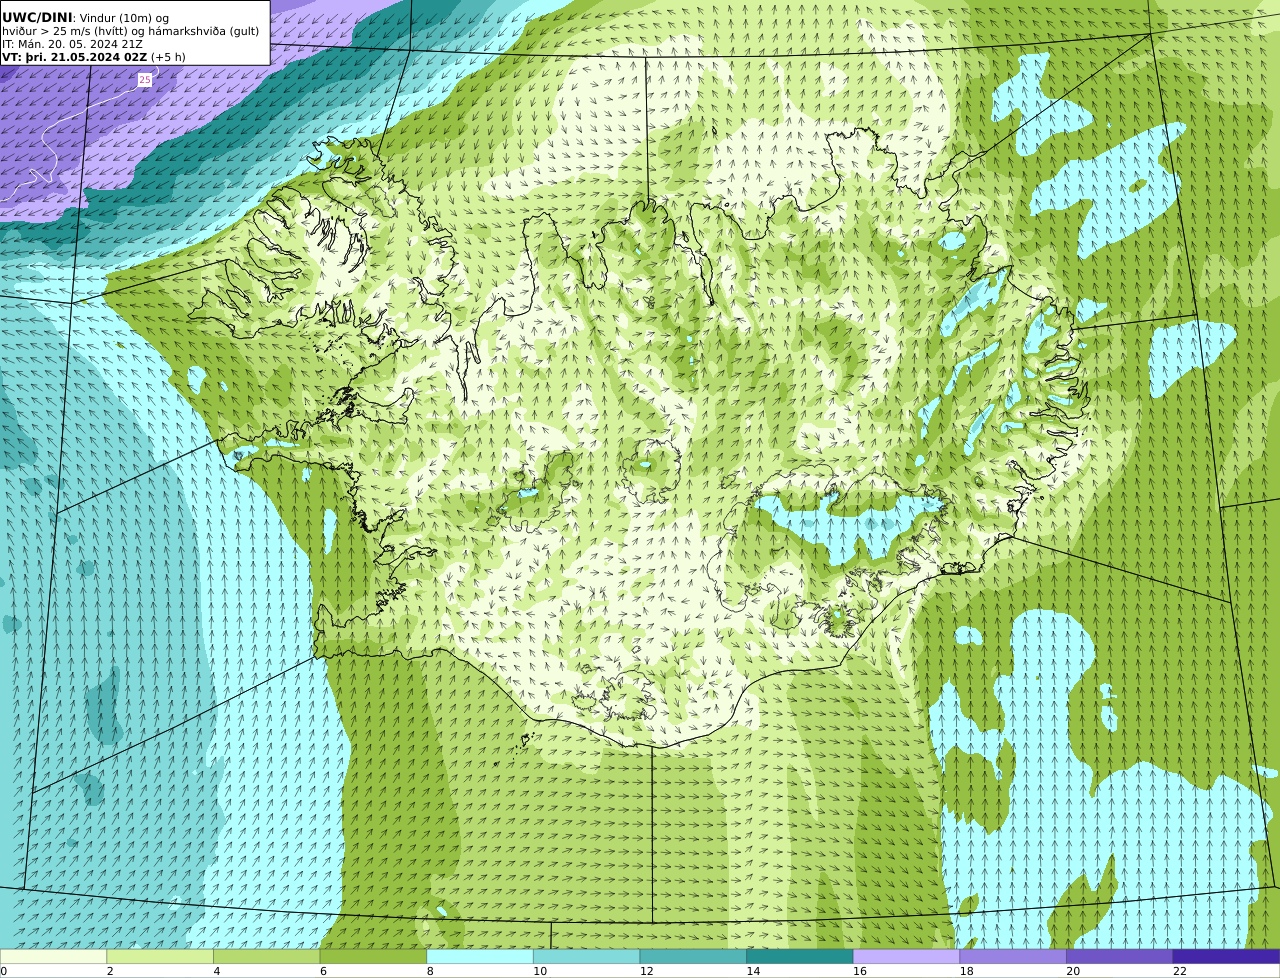Pick the dark indigo legend swatch above 22
The height and width of the screenshot is (978, 1280).
[x=1226, y=956]
